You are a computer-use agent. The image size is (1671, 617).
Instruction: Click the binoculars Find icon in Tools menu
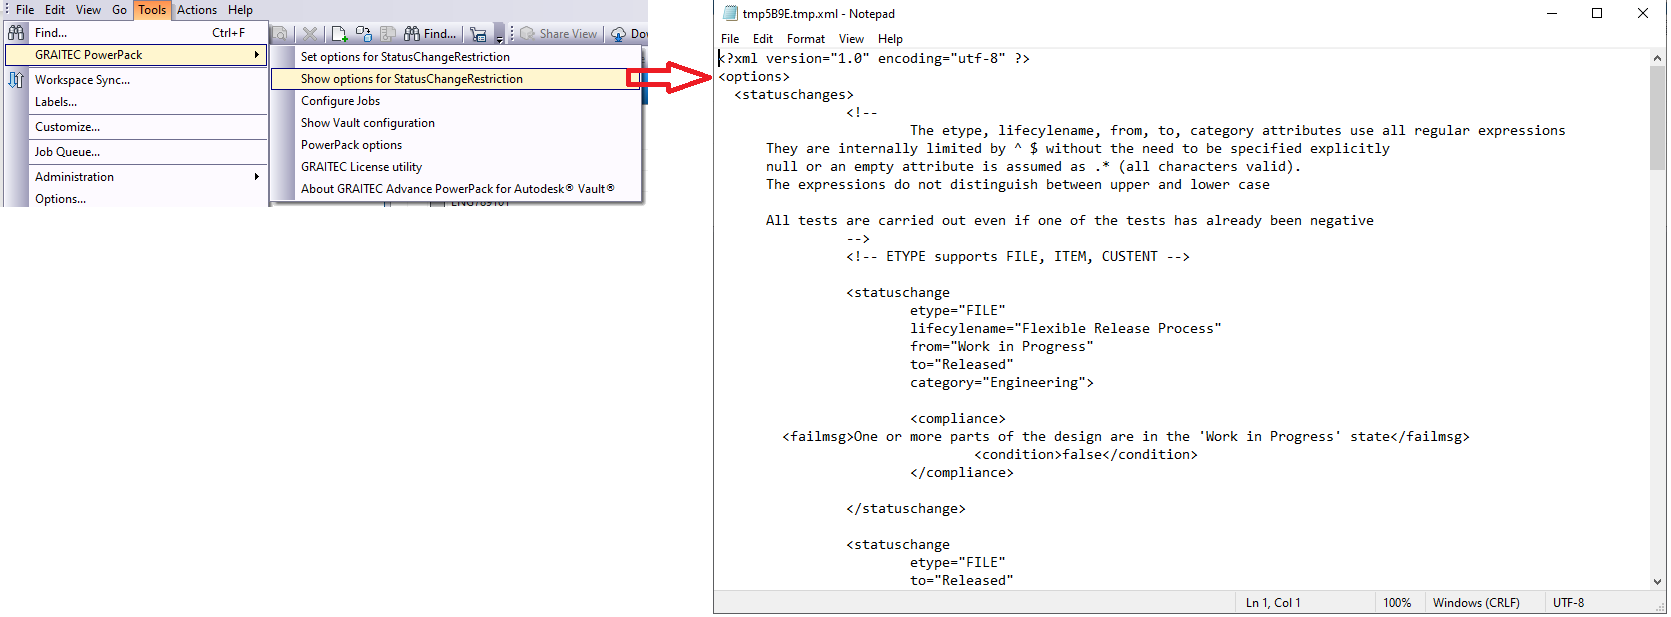tap(16, 33)
